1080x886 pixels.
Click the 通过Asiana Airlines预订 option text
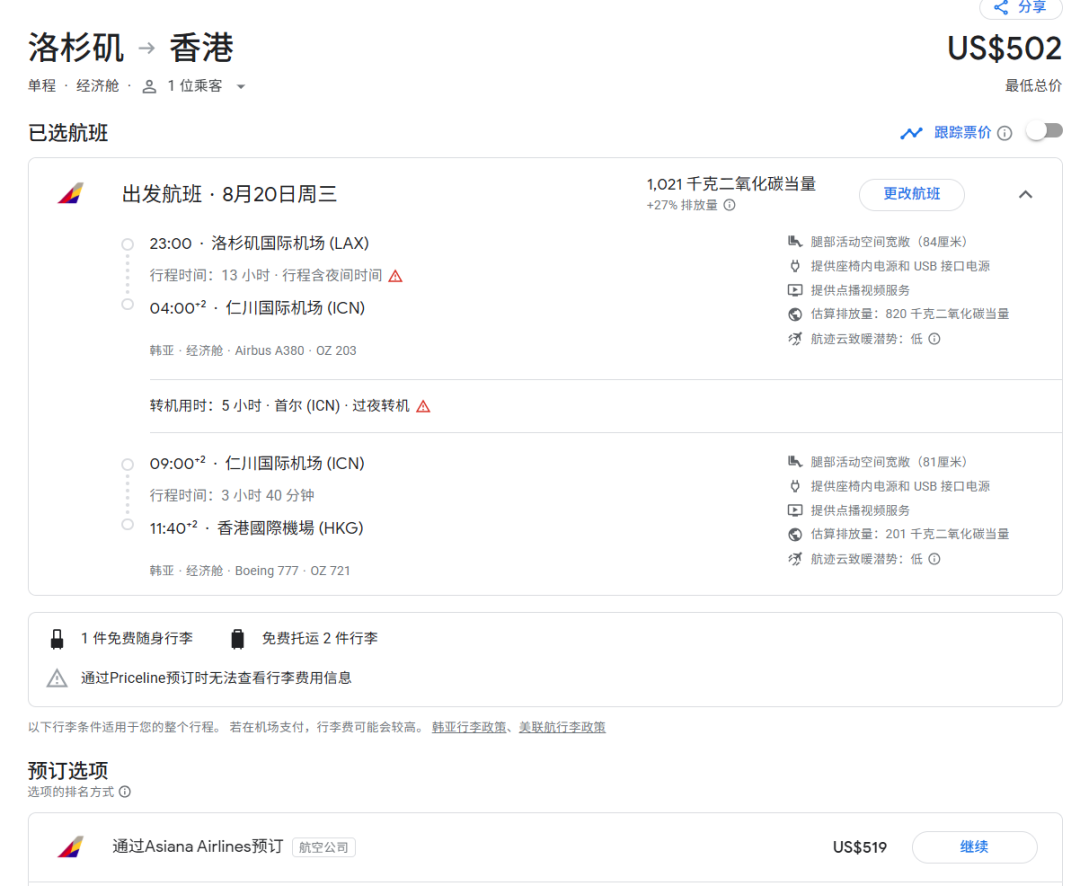click(x=197, y=847)
